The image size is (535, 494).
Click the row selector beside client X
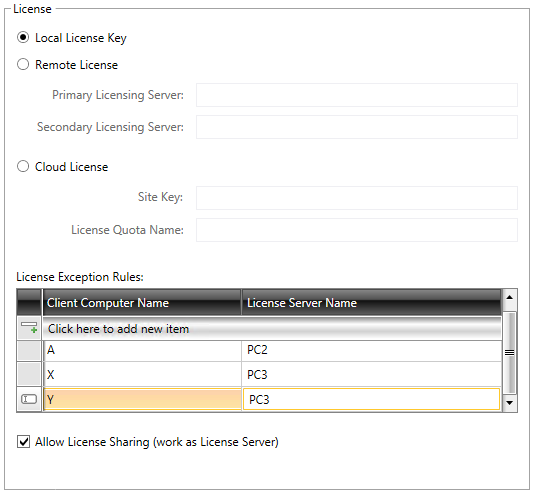(x=29, y=374)
